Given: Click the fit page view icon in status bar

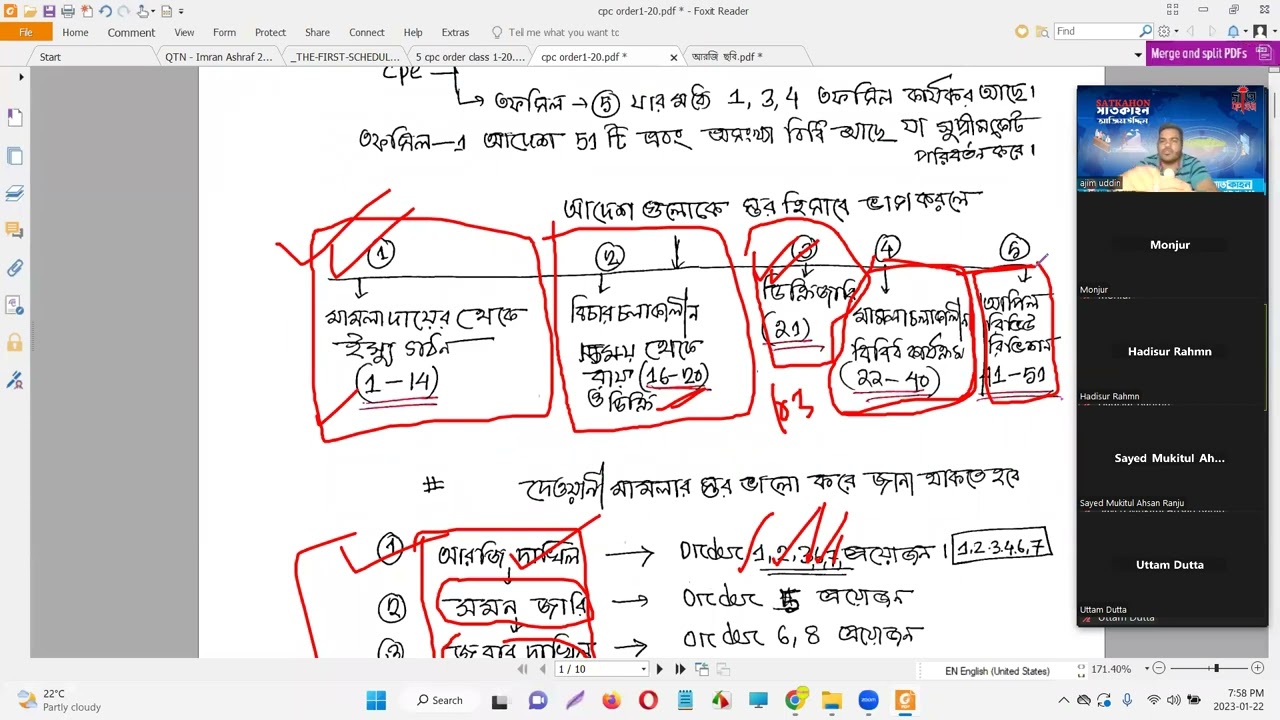Looking at the screenshot, I should pos(1081,670).
